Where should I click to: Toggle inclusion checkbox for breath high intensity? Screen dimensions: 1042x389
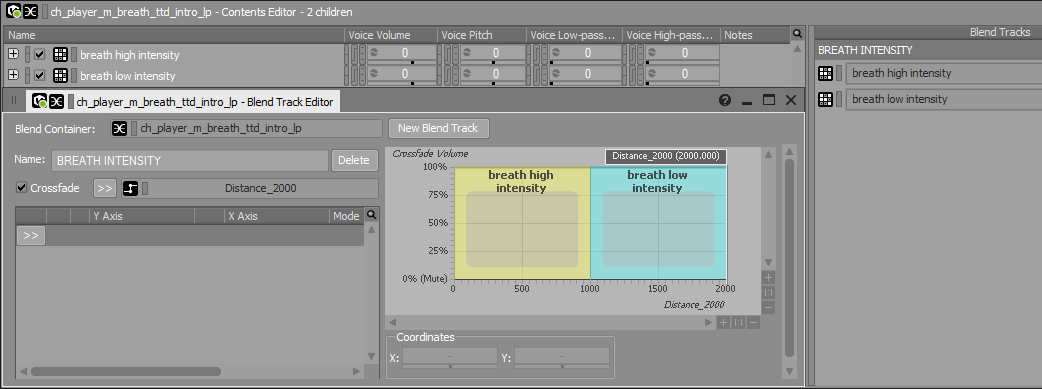40,55
